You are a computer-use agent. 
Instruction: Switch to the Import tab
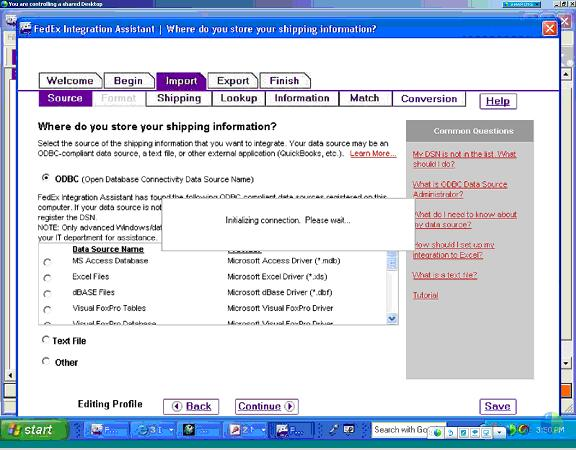click(181, 81)
